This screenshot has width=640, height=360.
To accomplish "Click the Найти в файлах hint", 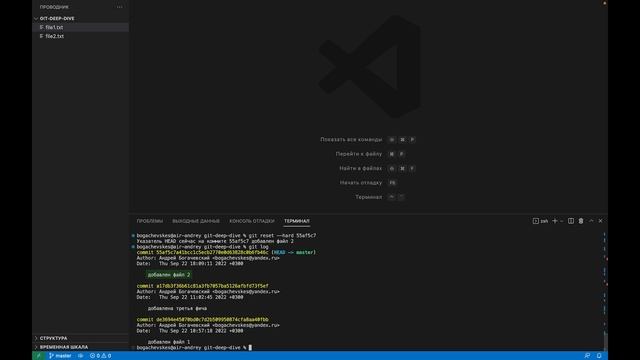I will (x=360, y=168).
